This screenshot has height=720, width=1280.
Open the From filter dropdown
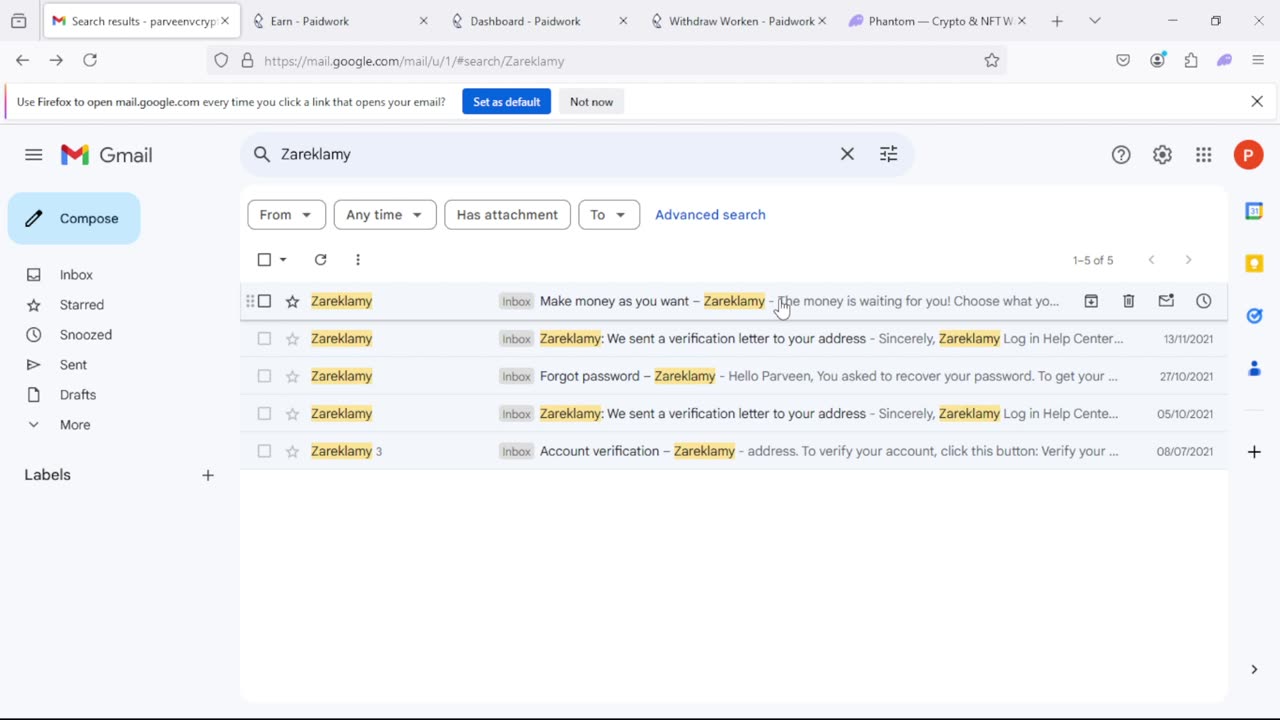click(x=286, y=215)
